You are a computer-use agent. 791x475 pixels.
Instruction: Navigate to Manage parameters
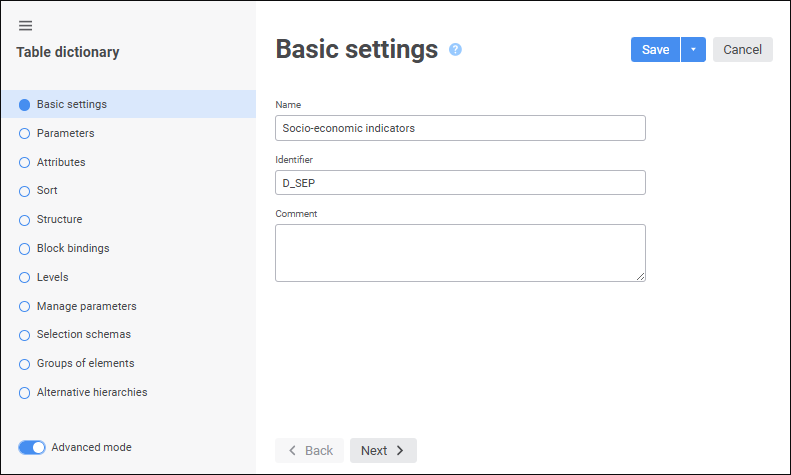coord(86,306)
